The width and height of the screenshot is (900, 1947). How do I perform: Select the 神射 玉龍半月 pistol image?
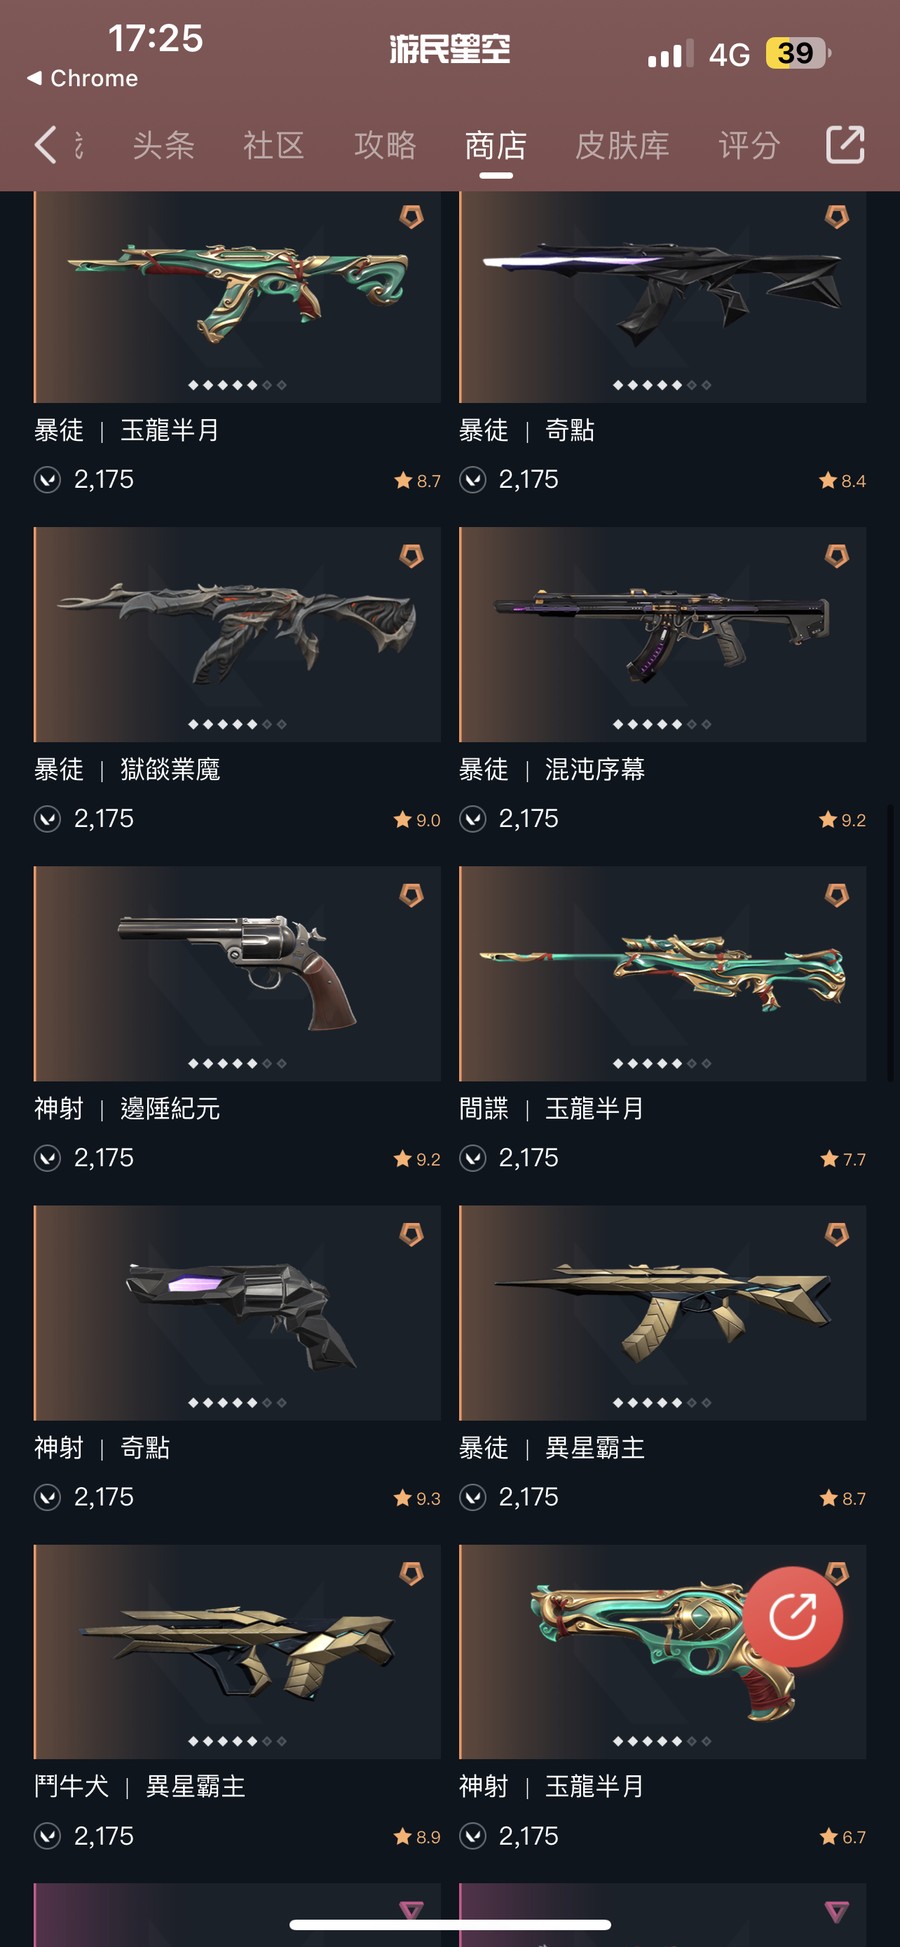pos(662,1652)
